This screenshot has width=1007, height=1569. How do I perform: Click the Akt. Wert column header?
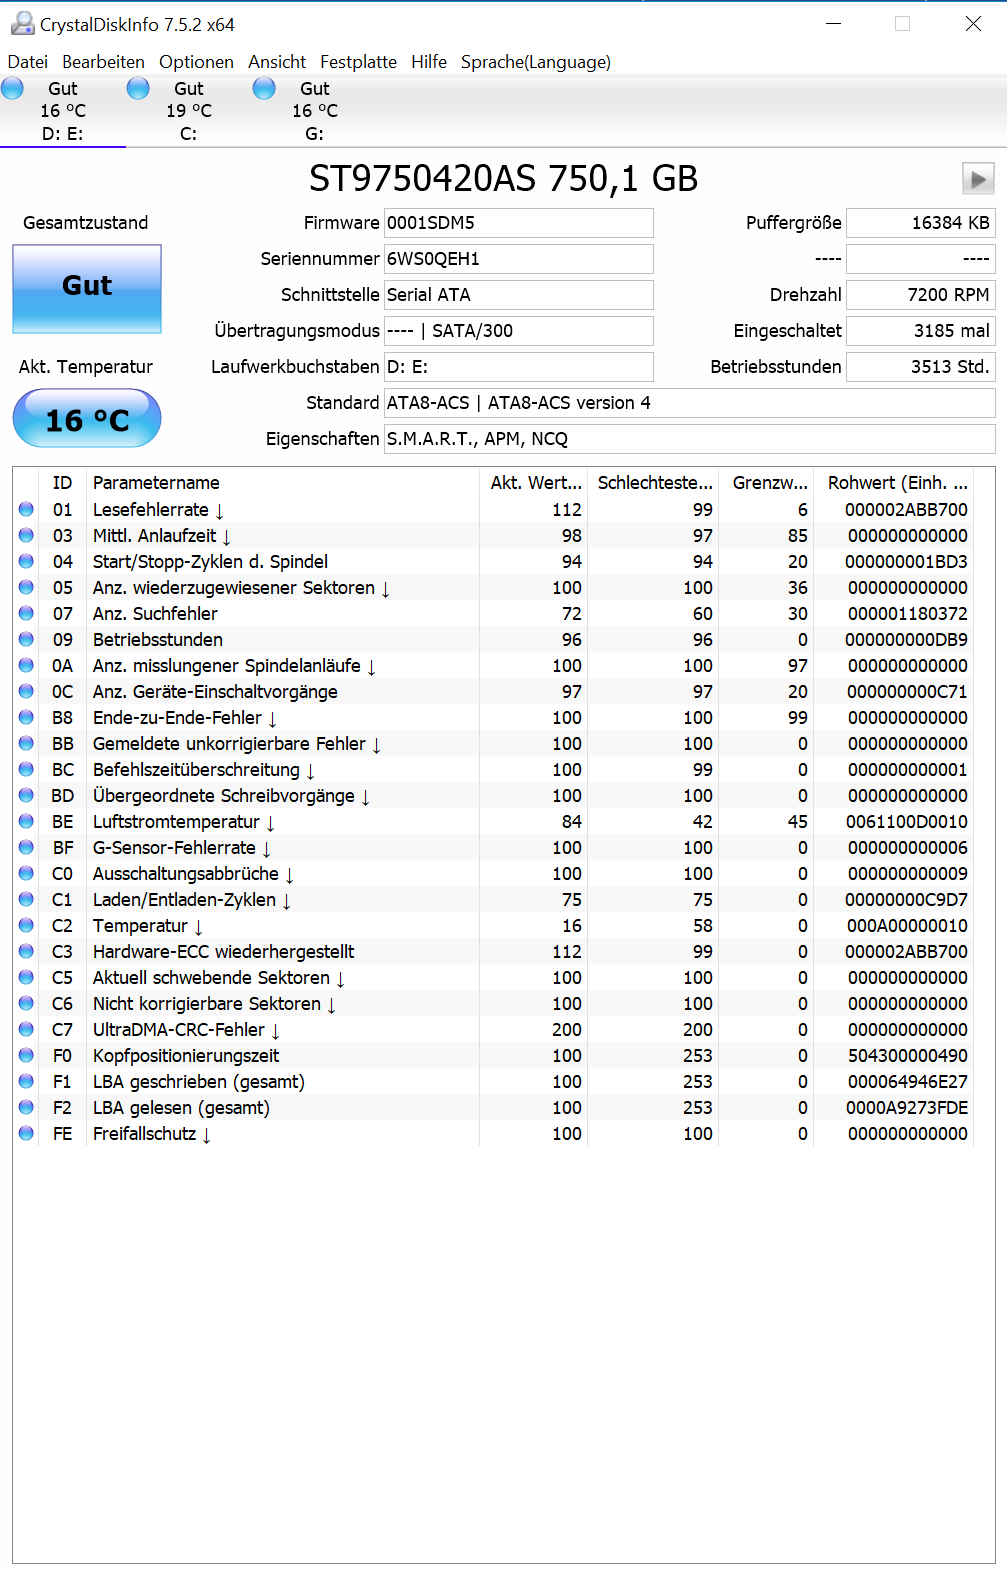coord(534,483)
